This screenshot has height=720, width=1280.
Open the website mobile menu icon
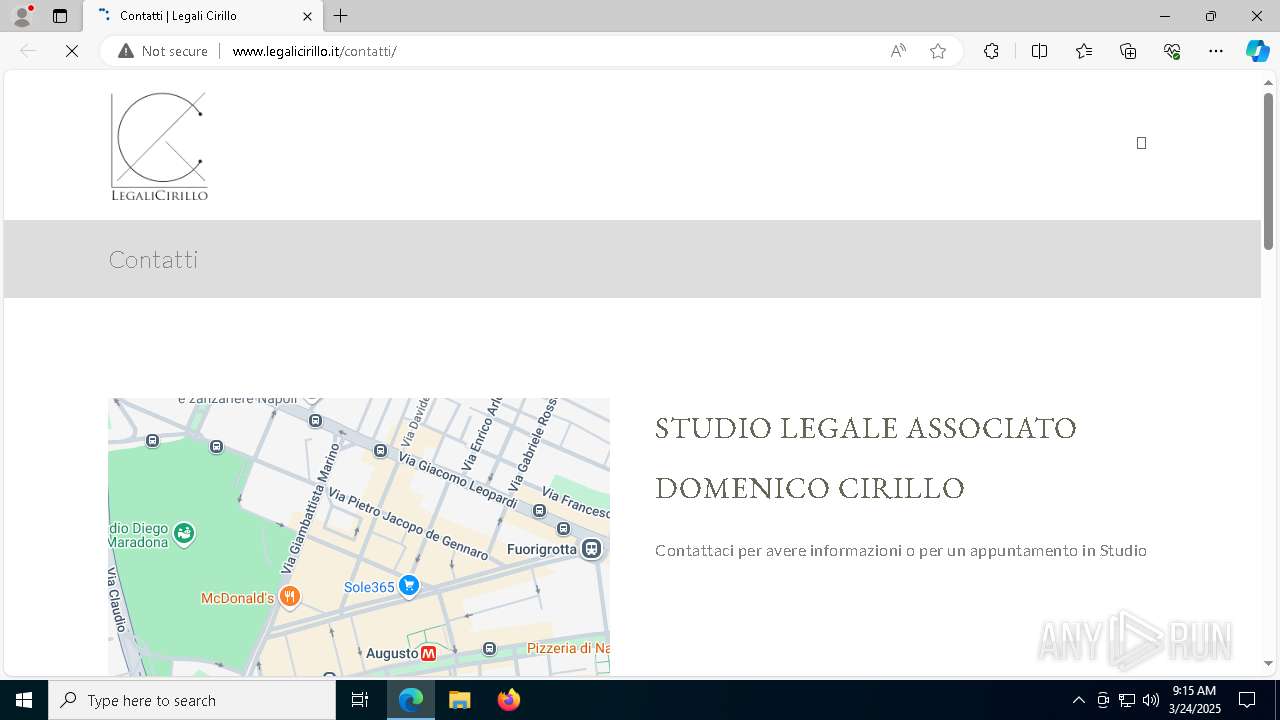(x=1141, y=143)
